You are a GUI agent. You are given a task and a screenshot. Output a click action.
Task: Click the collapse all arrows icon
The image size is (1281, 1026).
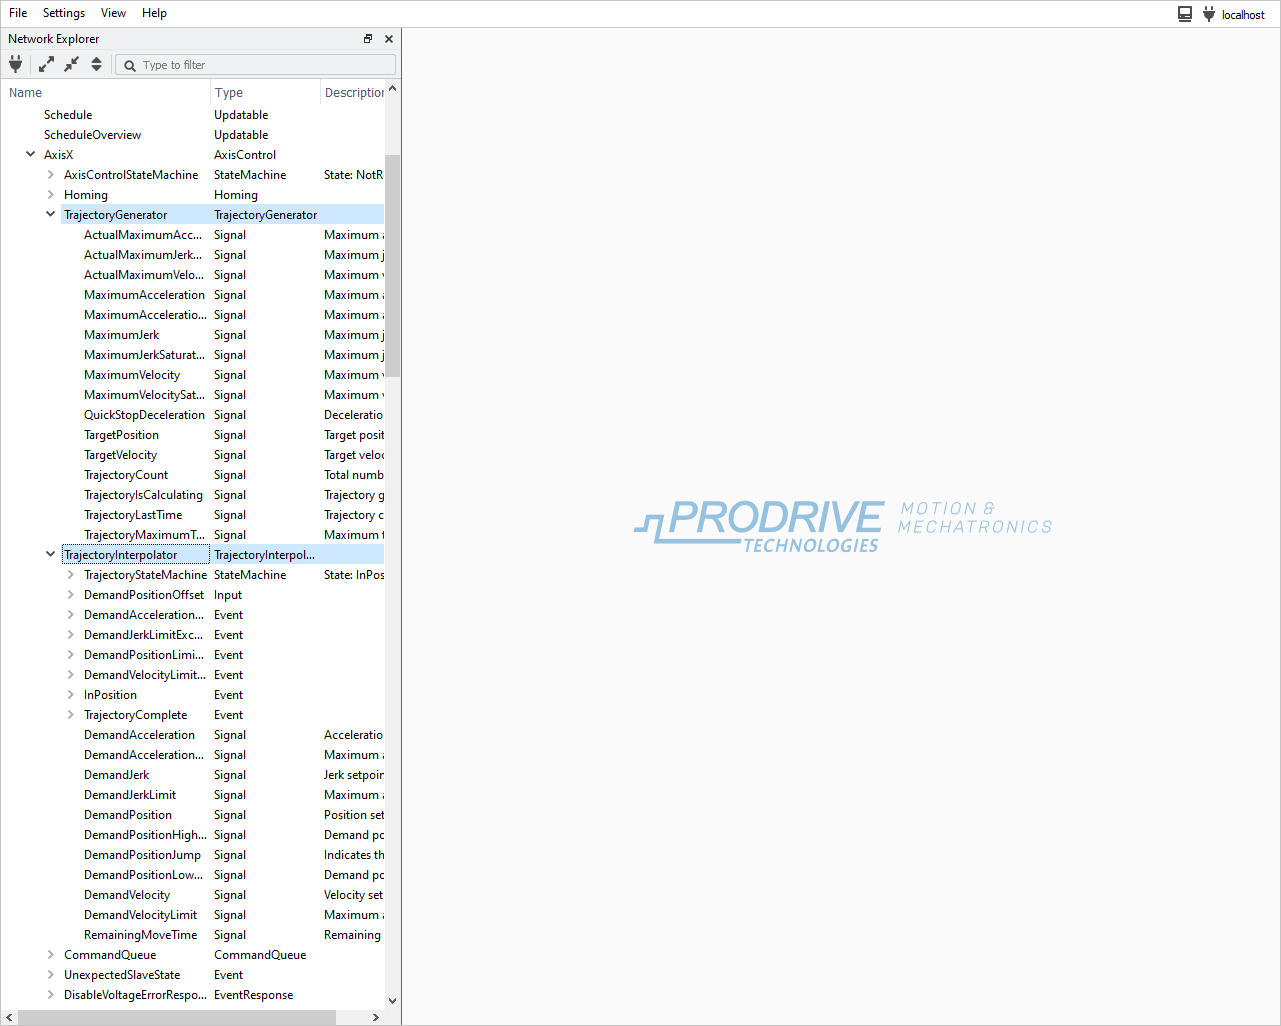(x=71, y=64)
